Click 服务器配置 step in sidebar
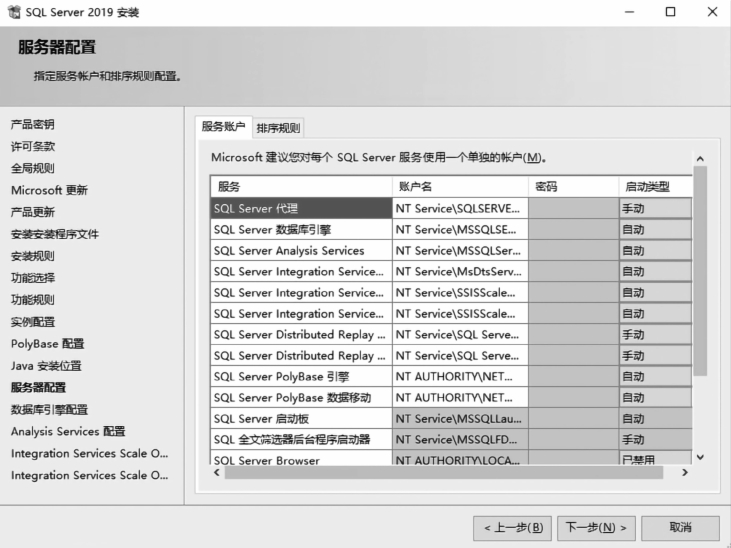This screenshot has height=548, width=731. [38, 388]
